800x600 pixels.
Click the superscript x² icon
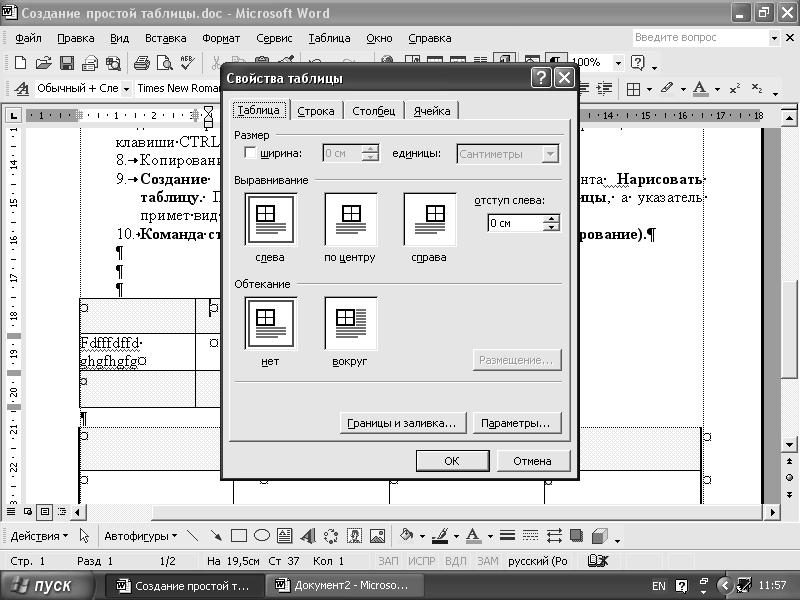tap(735, 89)
